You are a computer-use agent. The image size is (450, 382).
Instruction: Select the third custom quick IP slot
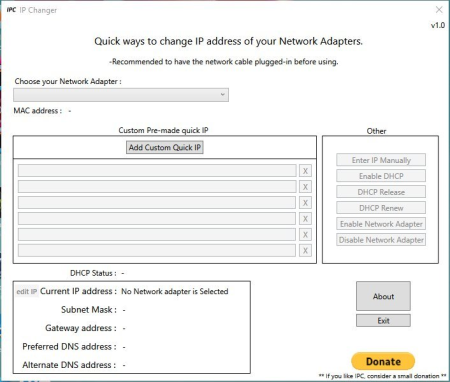coord(157,203)
